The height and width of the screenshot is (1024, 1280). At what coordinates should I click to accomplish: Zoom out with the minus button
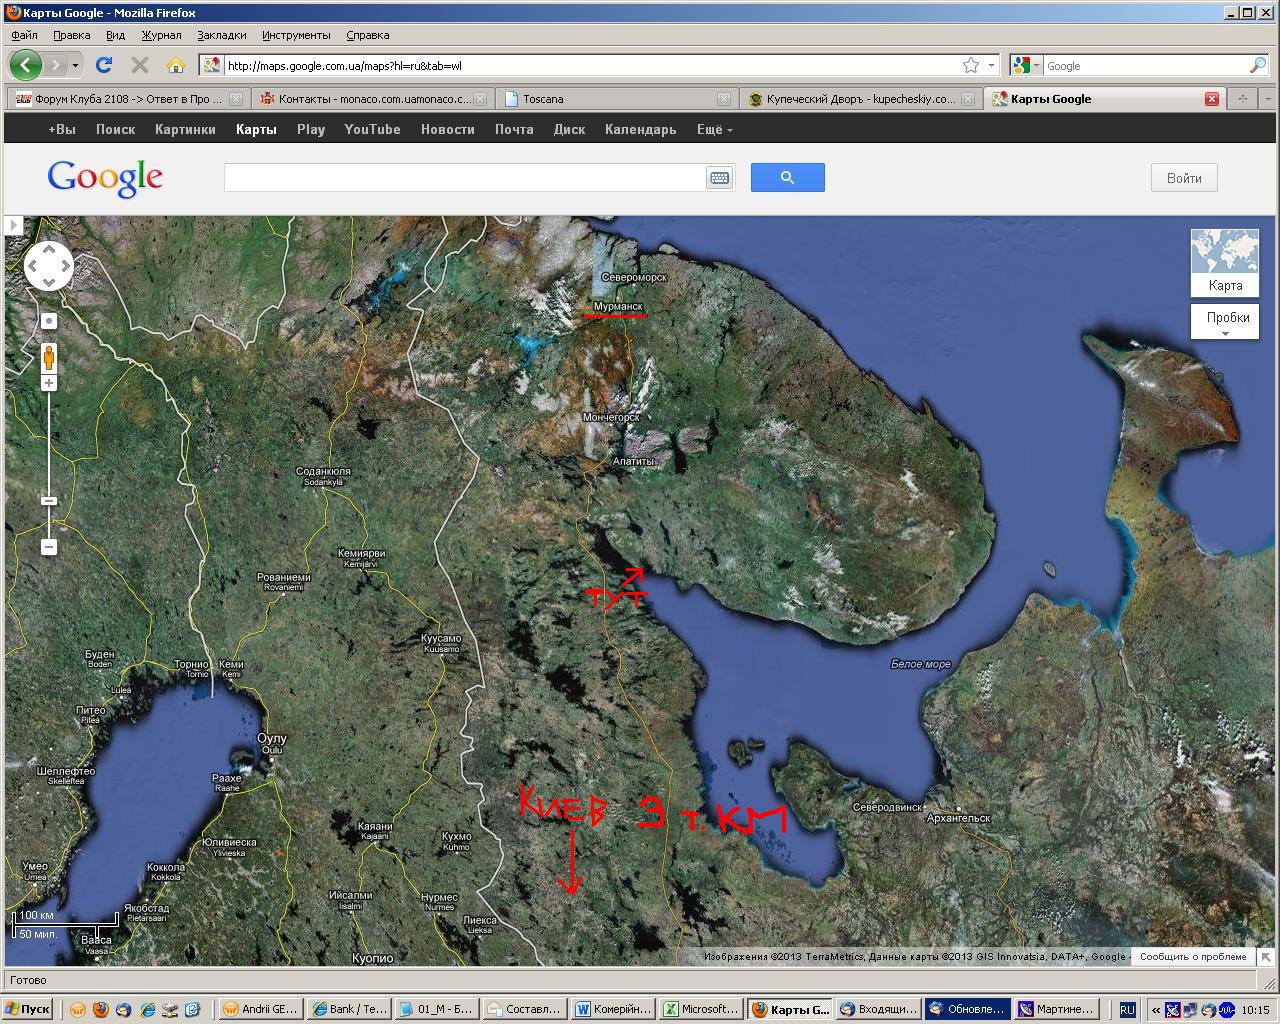(x=49, y=547)
